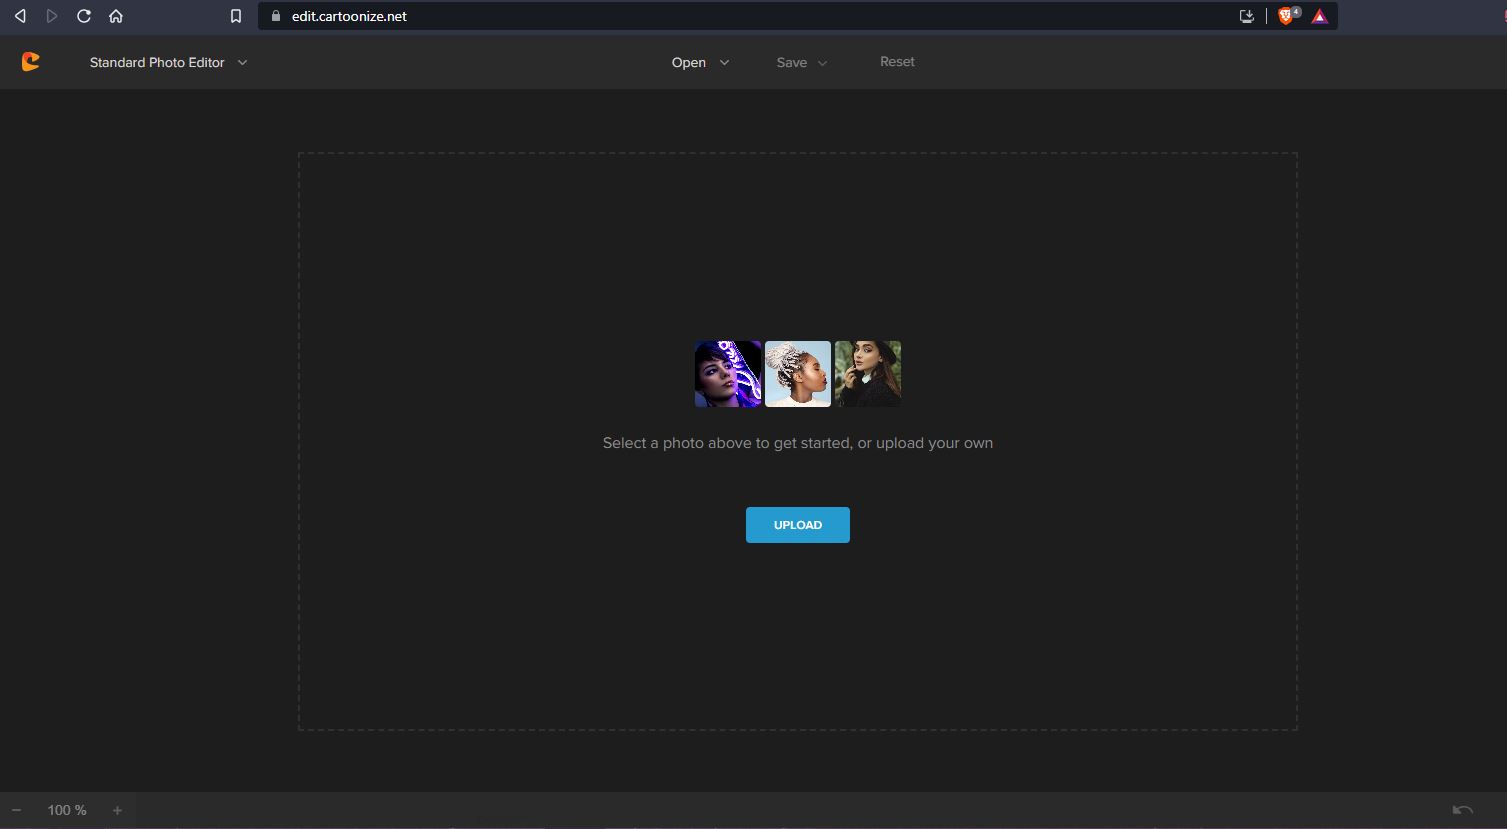Reload the current page
The width and height of the screenshot is (1507, 829).
point(84,16)
